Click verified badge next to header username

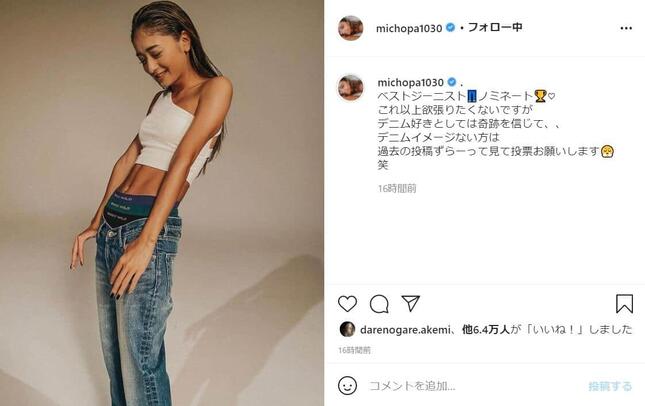coord(450,28)
